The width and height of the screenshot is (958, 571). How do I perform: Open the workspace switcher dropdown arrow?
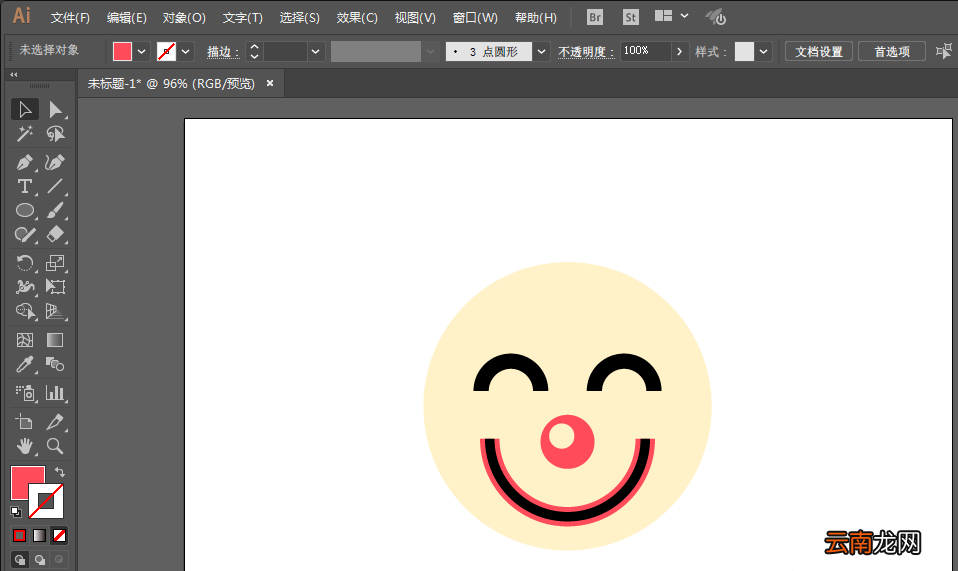[684, 16]
